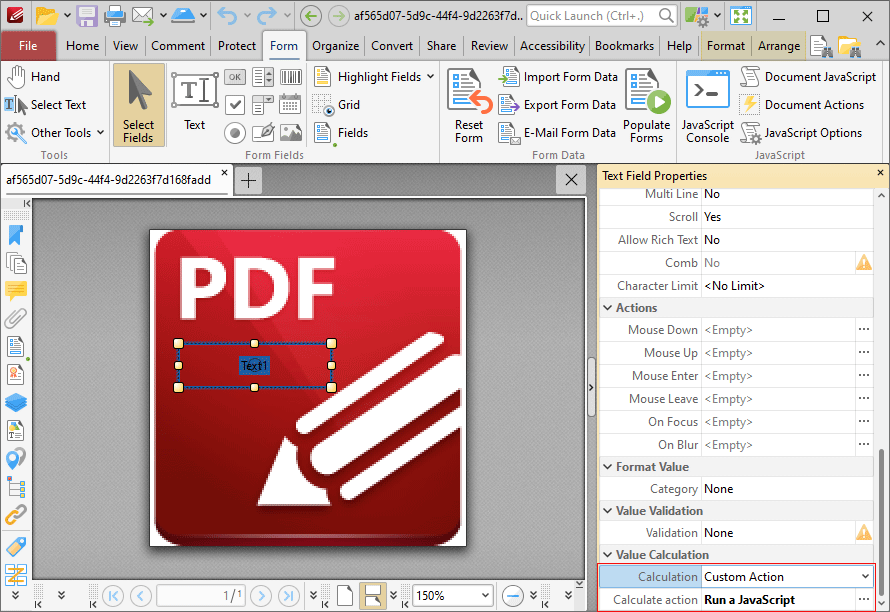The width and height of the screenshot is (890, 612).
Task: Open the File menu
Action: click(x=28, y=45)
